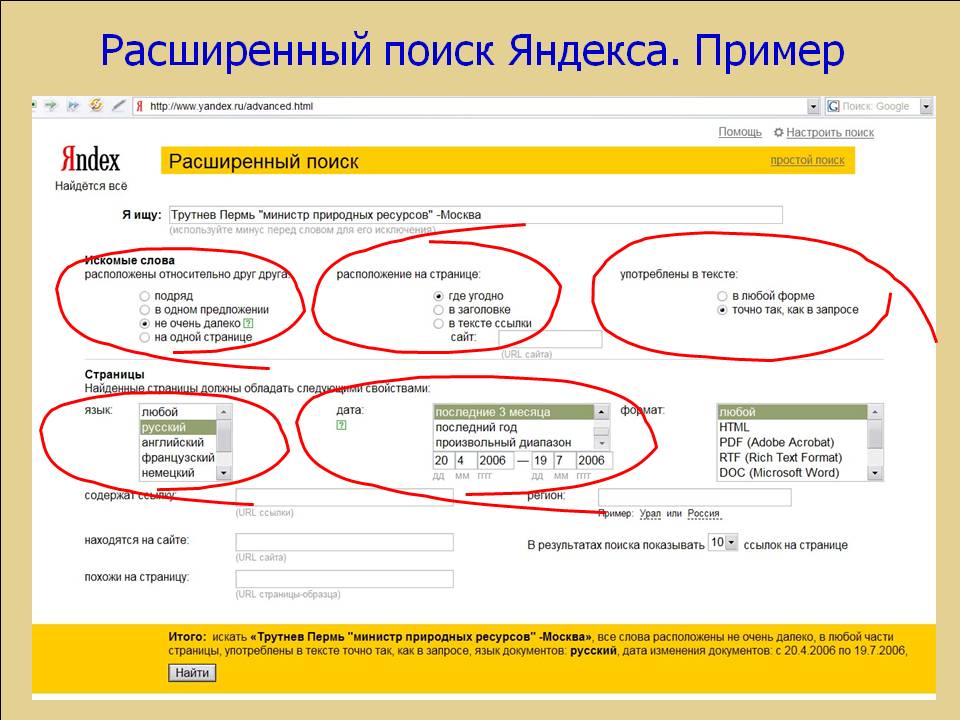
Task: Click the end month field containing 7
Action: click(x=563, y=460)
